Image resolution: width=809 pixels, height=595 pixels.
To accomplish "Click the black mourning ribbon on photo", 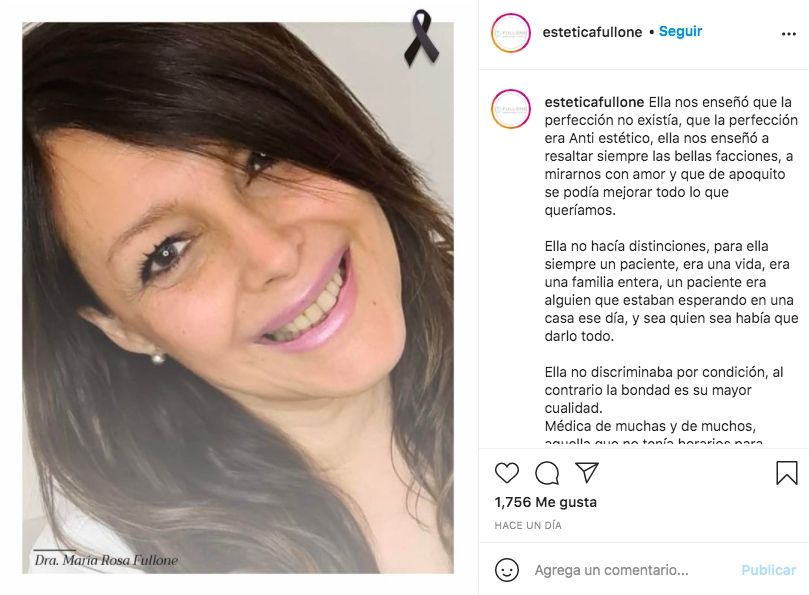I will 422,38.
